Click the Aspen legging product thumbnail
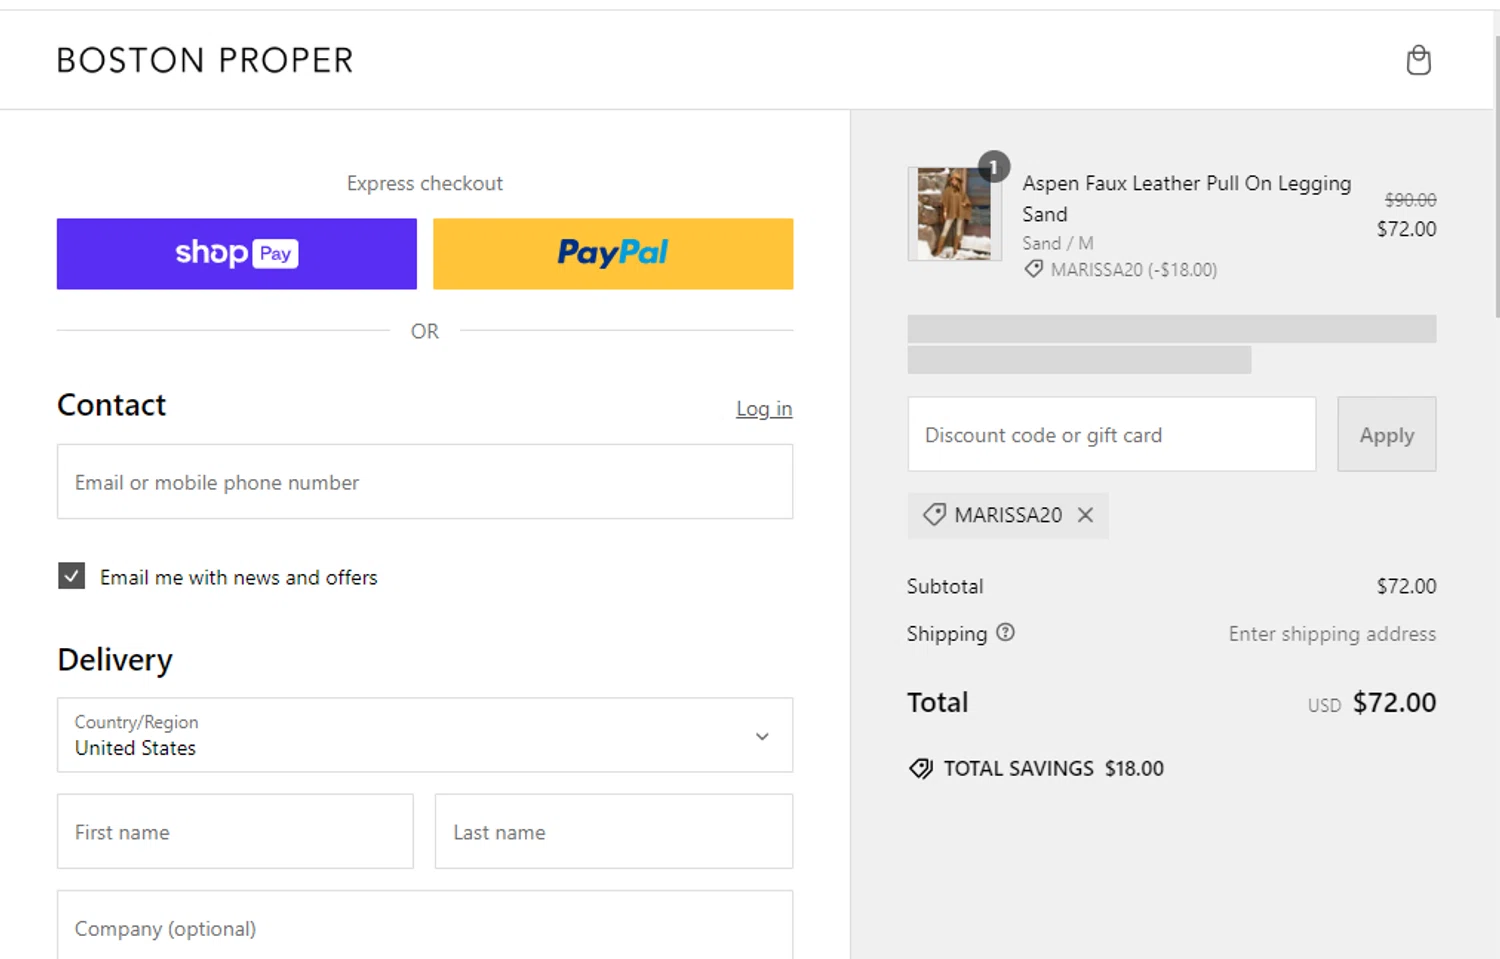 point(954,214)
